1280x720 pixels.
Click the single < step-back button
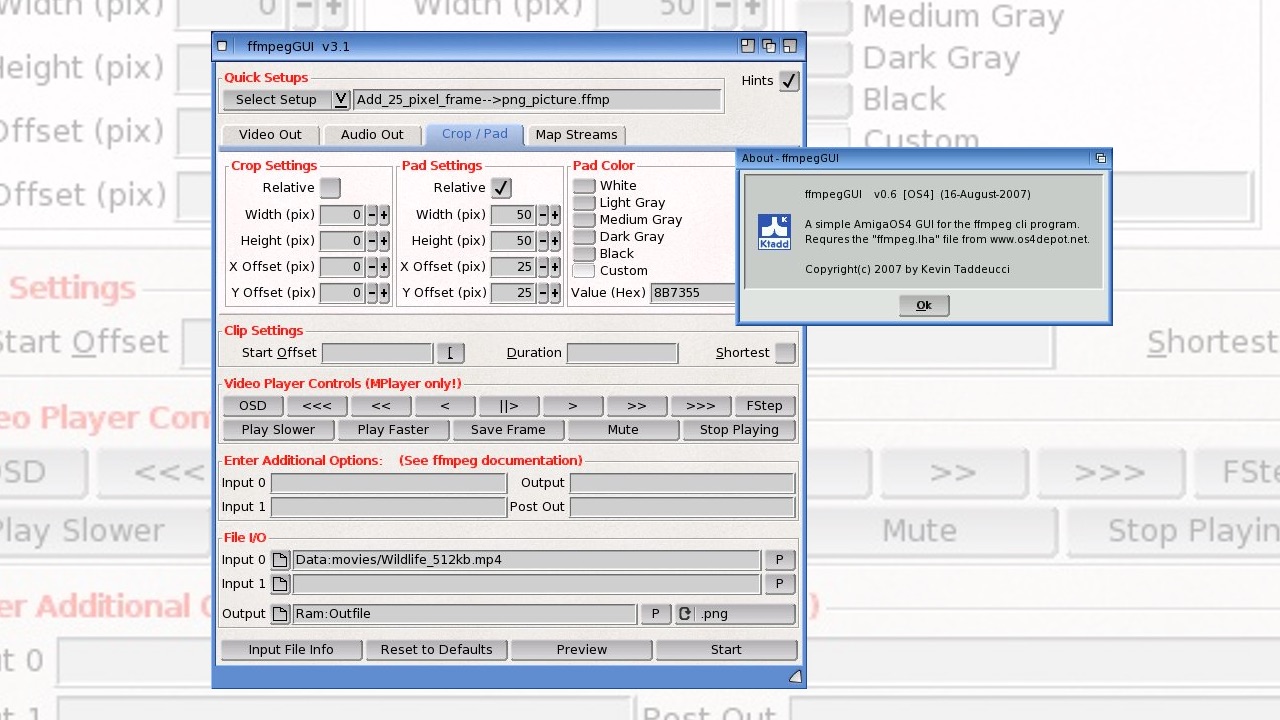point(445,406)
